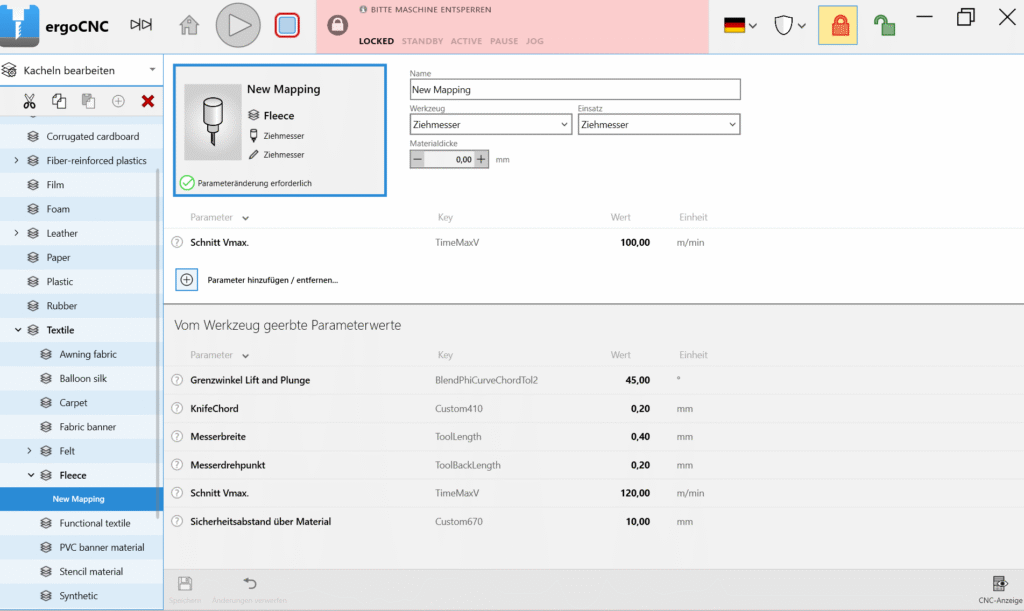The image size is (1024, 611).
Task: Toggle the red lock machine button
Action: tap(837, 26)
